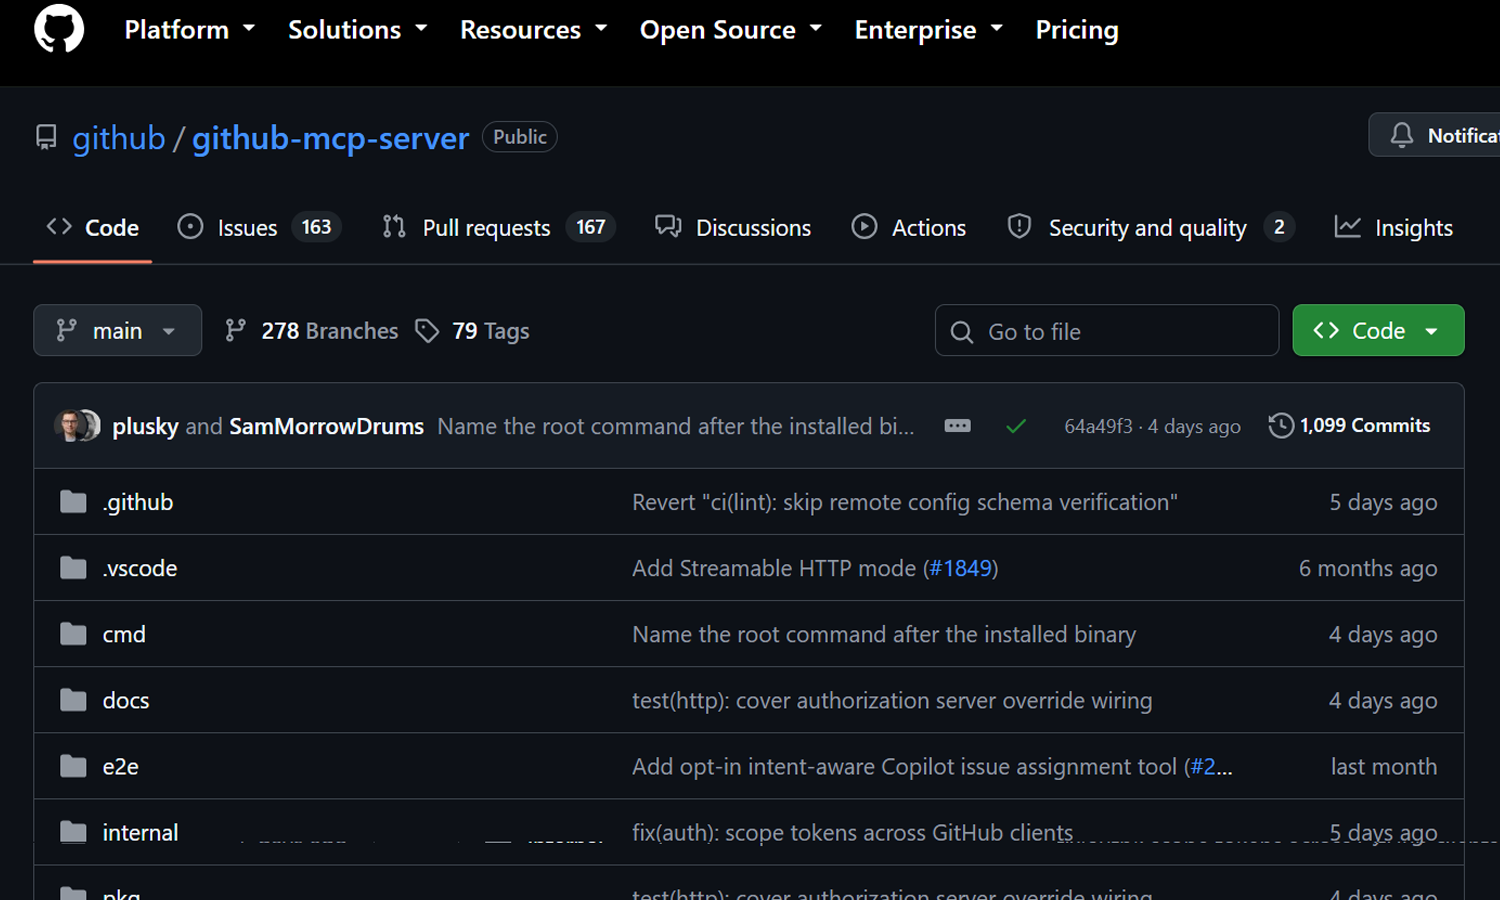1500x900 pixels.
Task: Open the github-mcp-server repository link
Action: point(330,138)
